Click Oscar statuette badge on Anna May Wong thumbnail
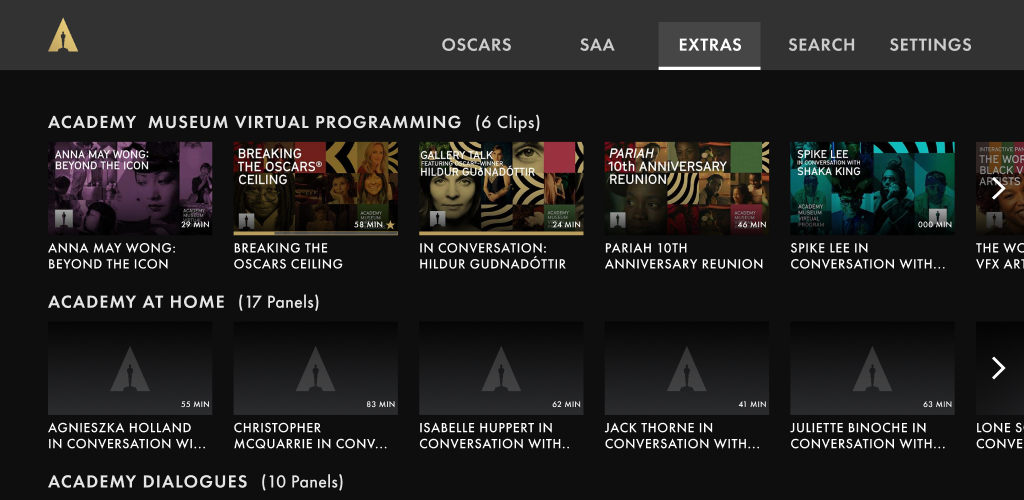The height and width of the screenshot is (500, 1024). 63,219
